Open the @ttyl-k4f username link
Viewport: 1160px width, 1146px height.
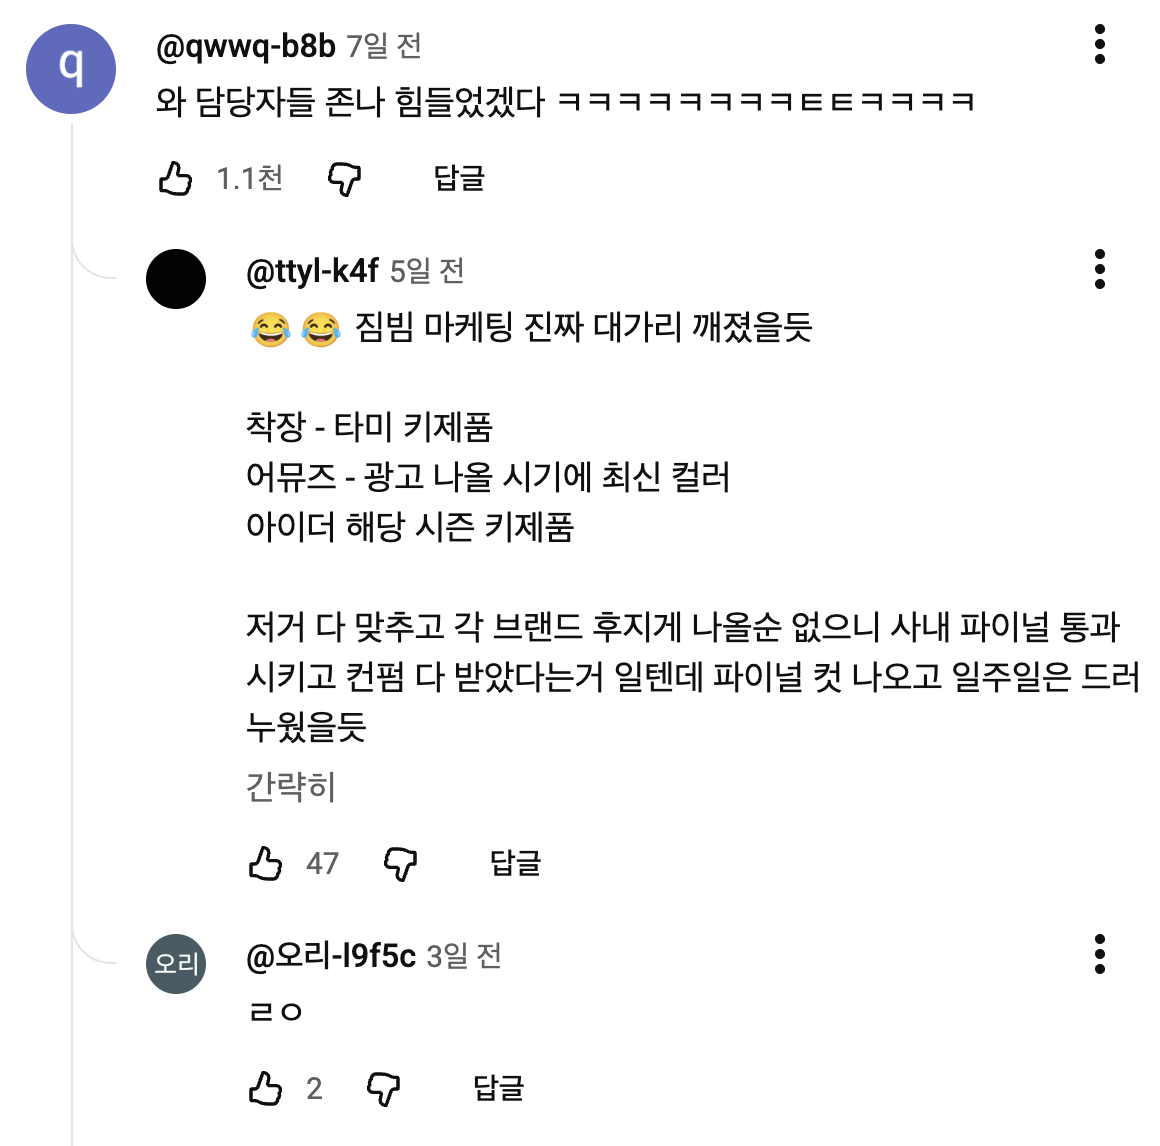click(x=312, y=270)
